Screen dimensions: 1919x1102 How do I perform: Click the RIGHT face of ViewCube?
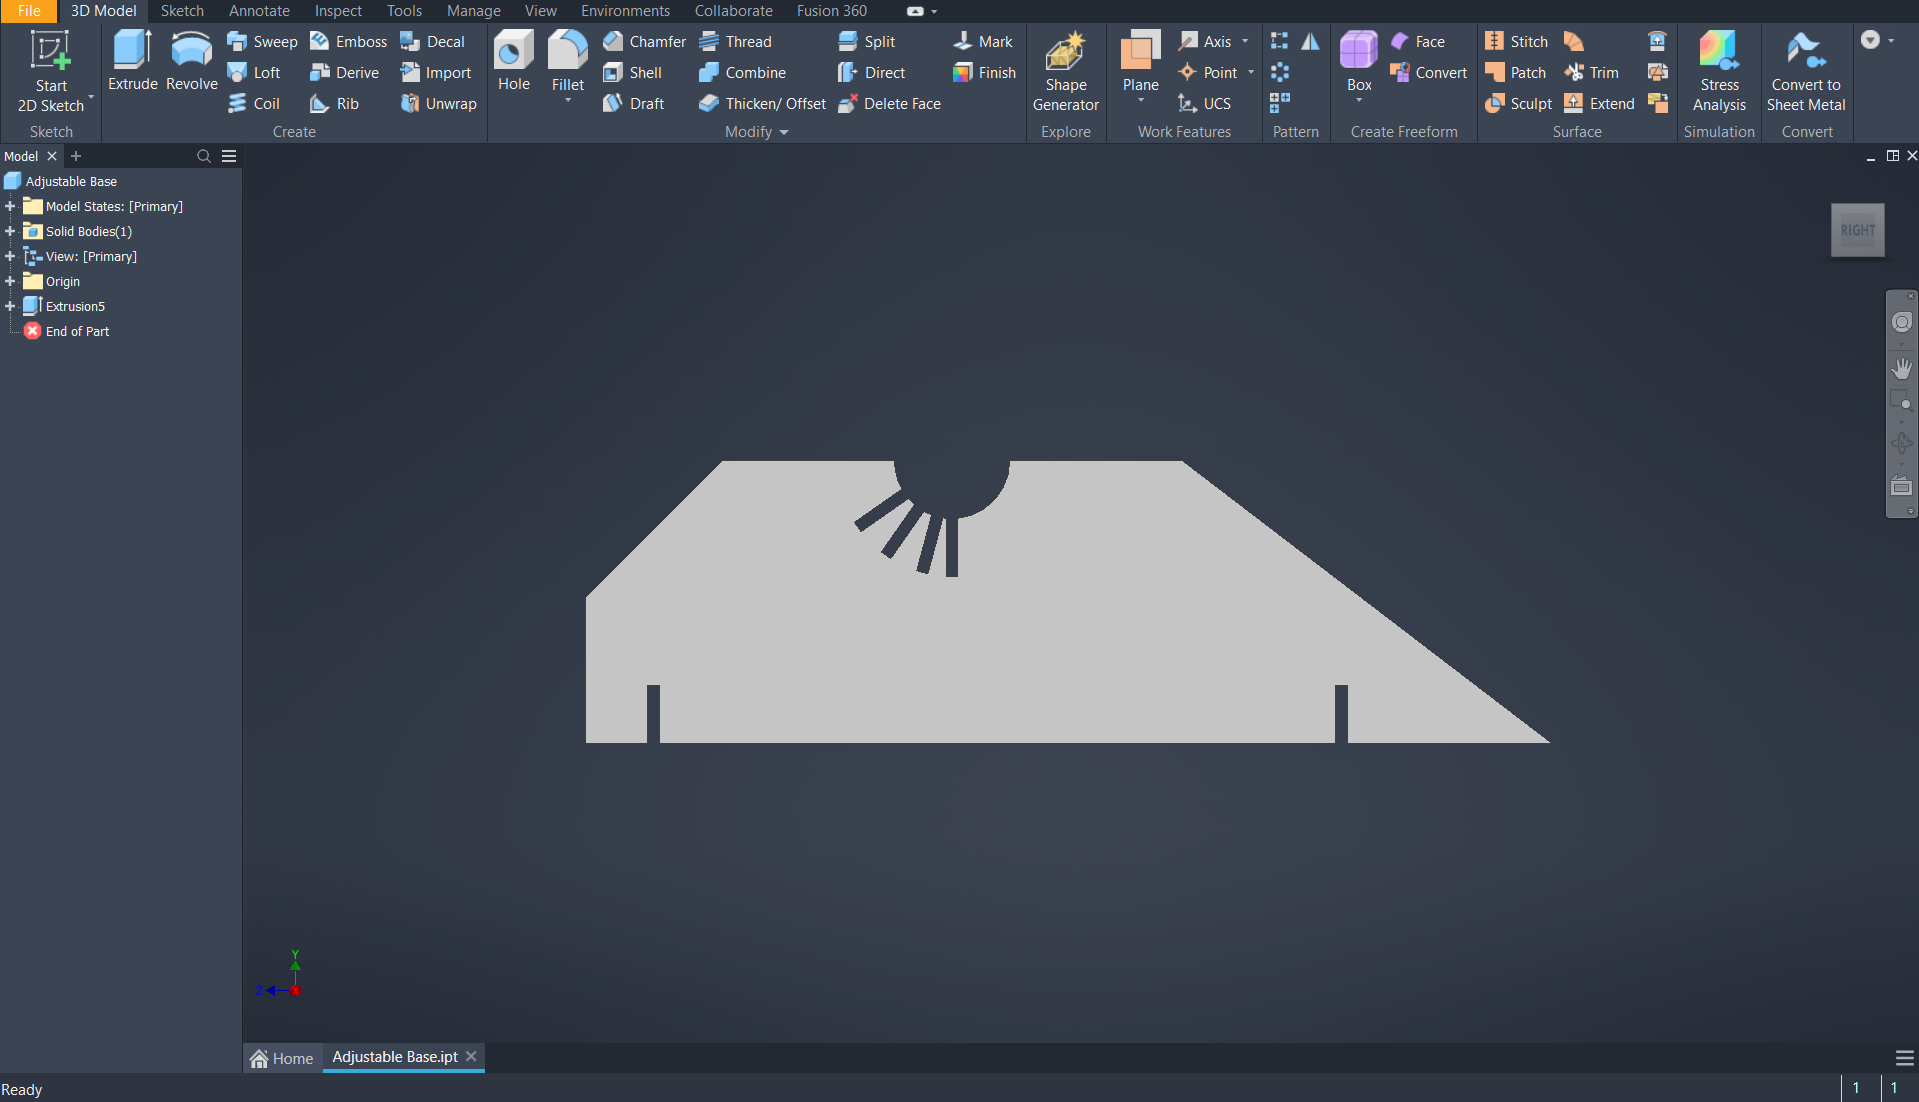(x=1857, y=230)
